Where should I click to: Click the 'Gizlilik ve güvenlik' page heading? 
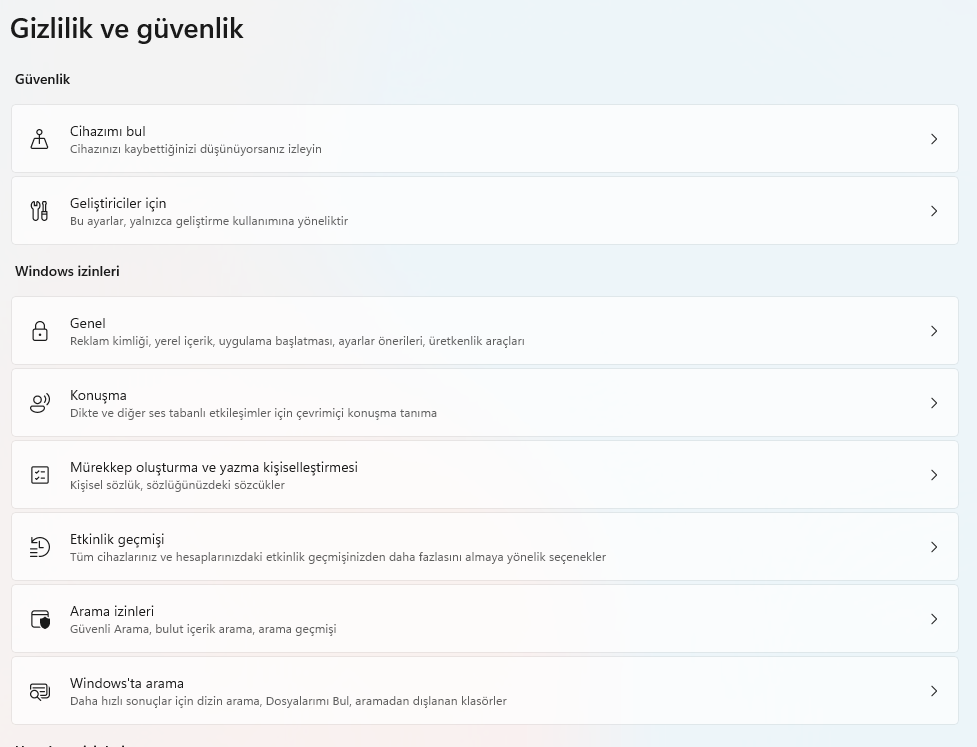[x=126, y=29]
